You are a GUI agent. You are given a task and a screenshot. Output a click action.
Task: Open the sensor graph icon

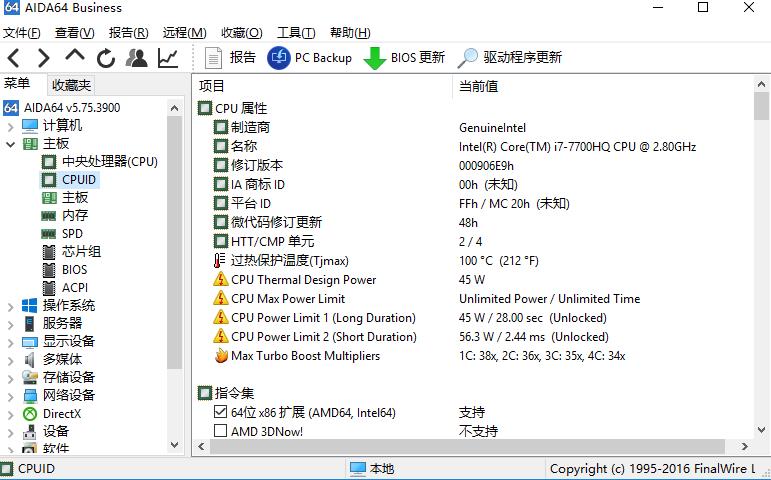[168, 58]
